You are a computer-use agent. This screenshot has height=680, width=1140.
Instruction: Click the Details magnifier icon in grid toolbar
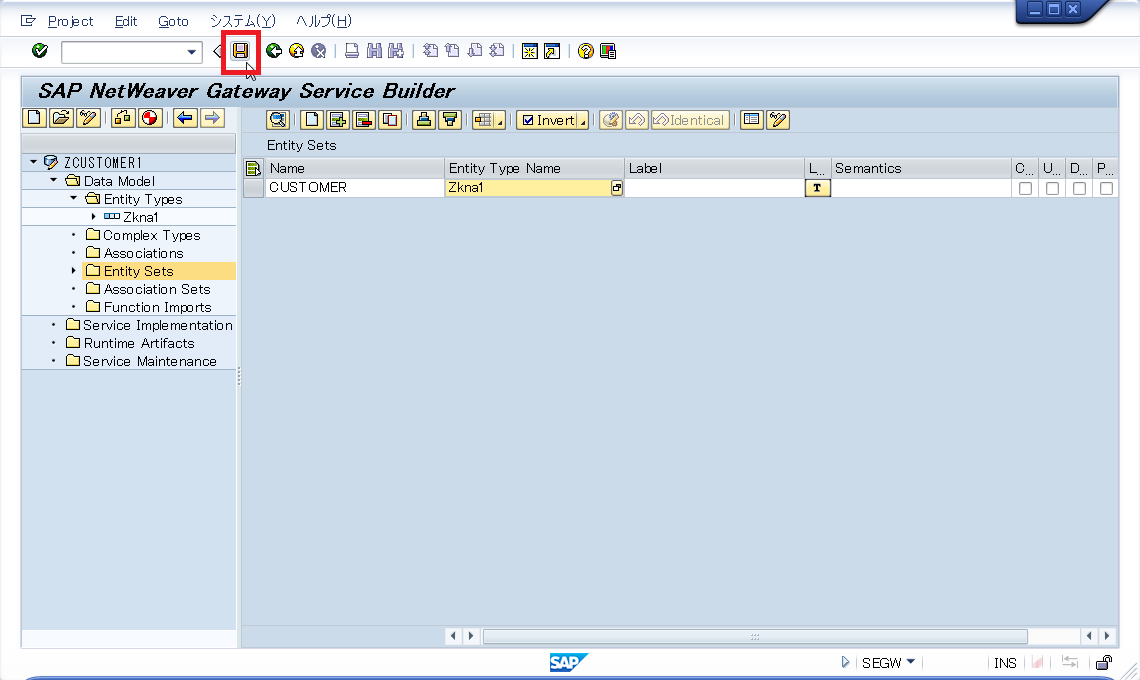point(278,120)
